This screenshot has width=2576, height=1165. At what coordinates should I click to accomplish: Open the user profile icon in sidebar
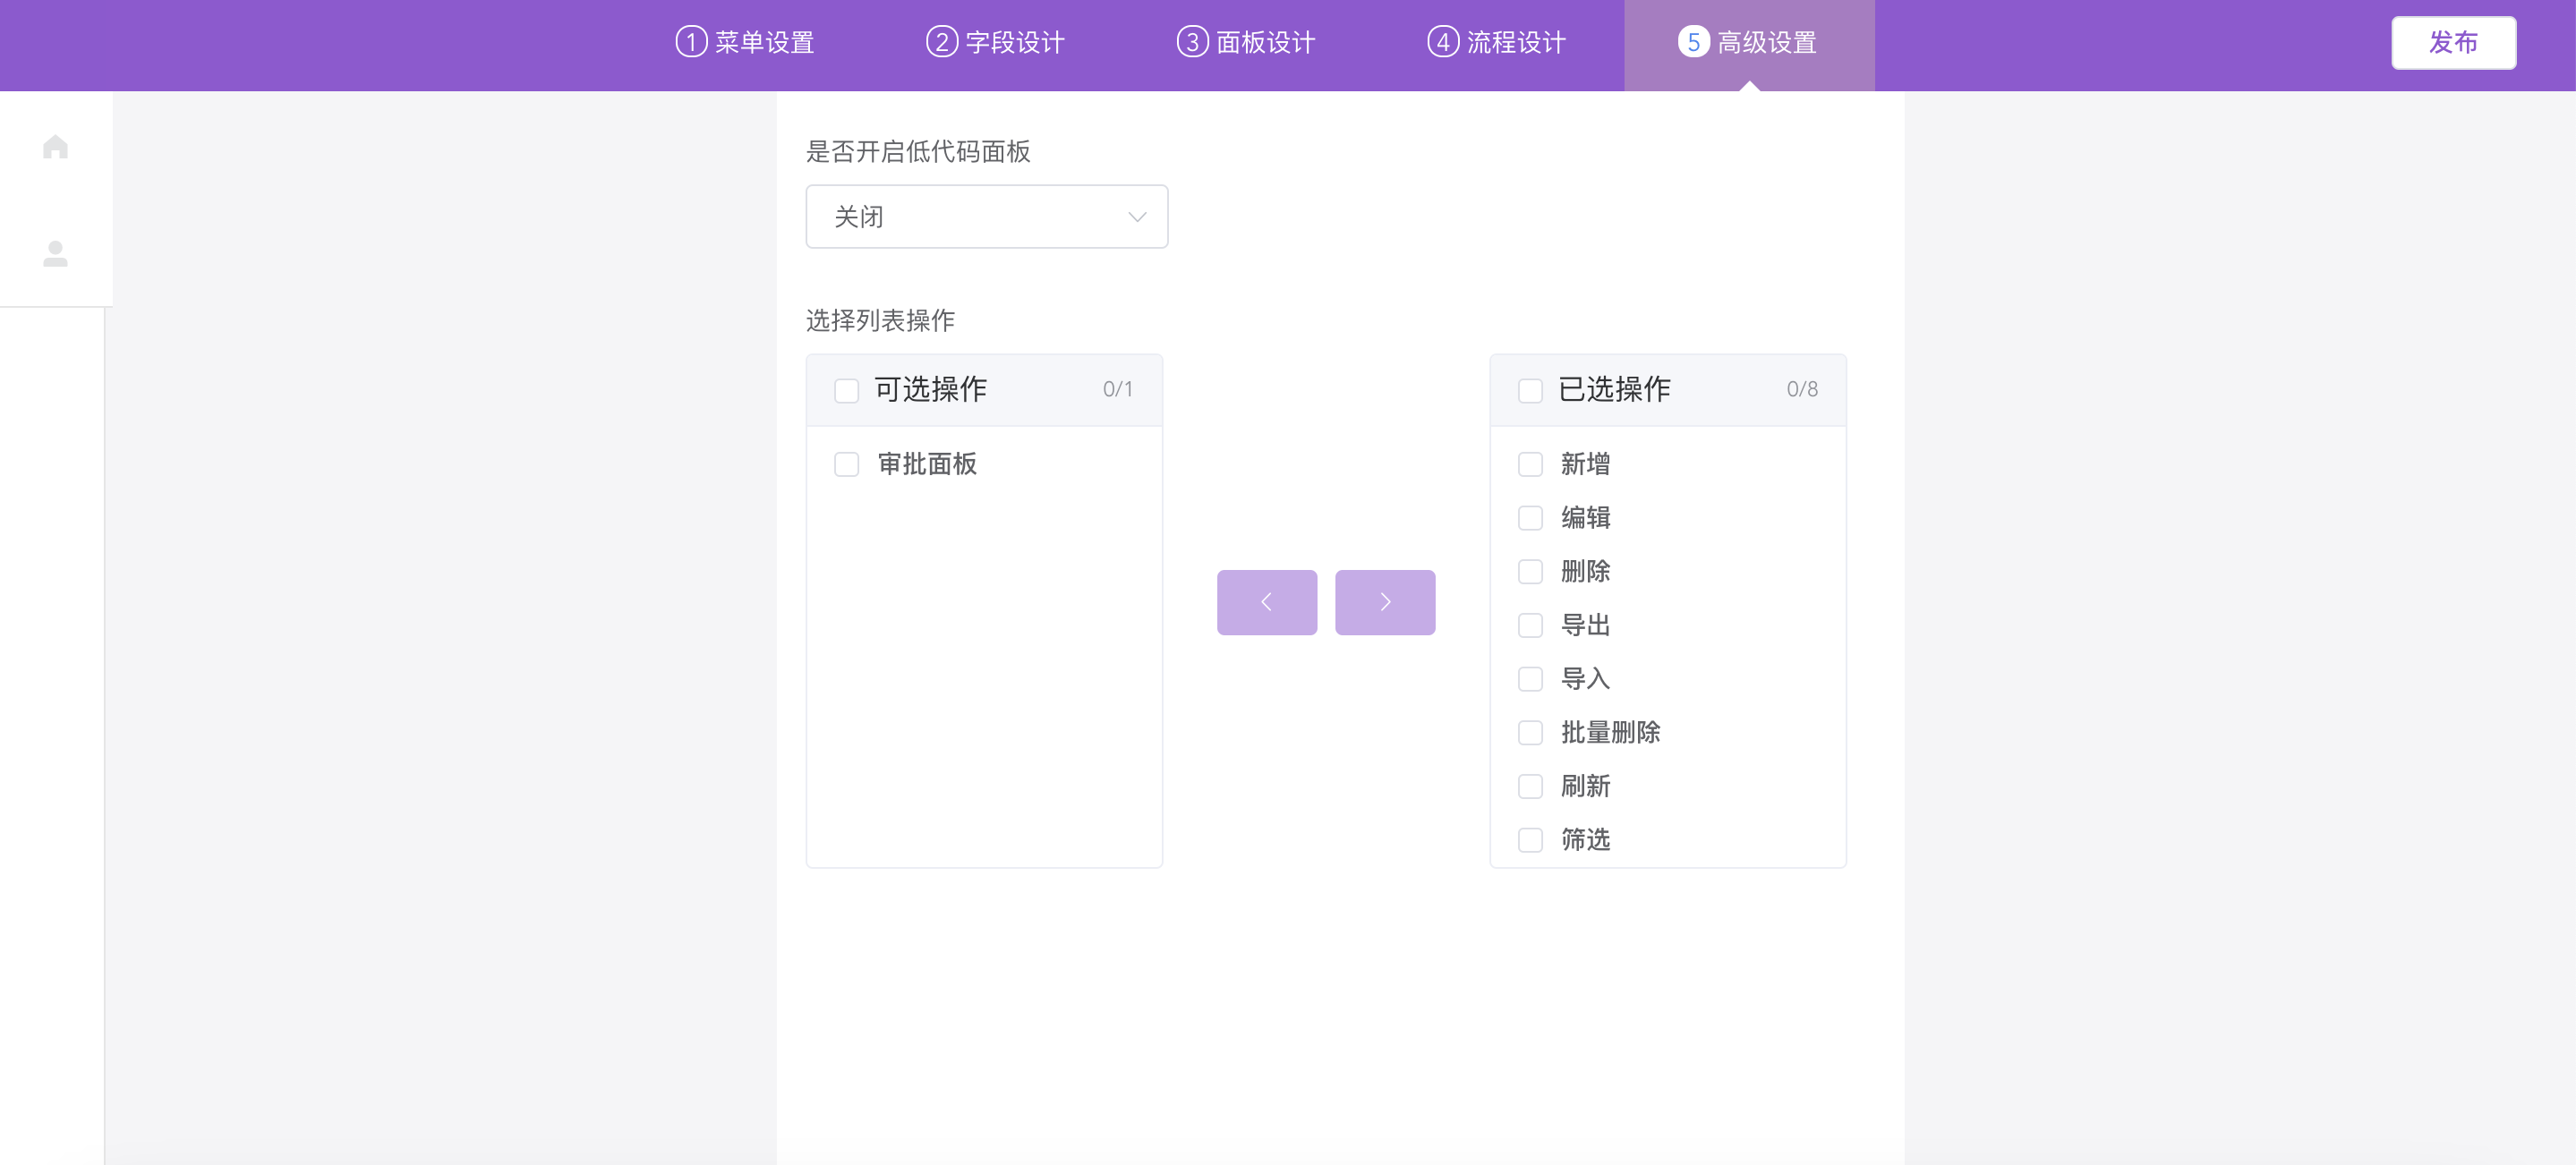pos(56,253)
